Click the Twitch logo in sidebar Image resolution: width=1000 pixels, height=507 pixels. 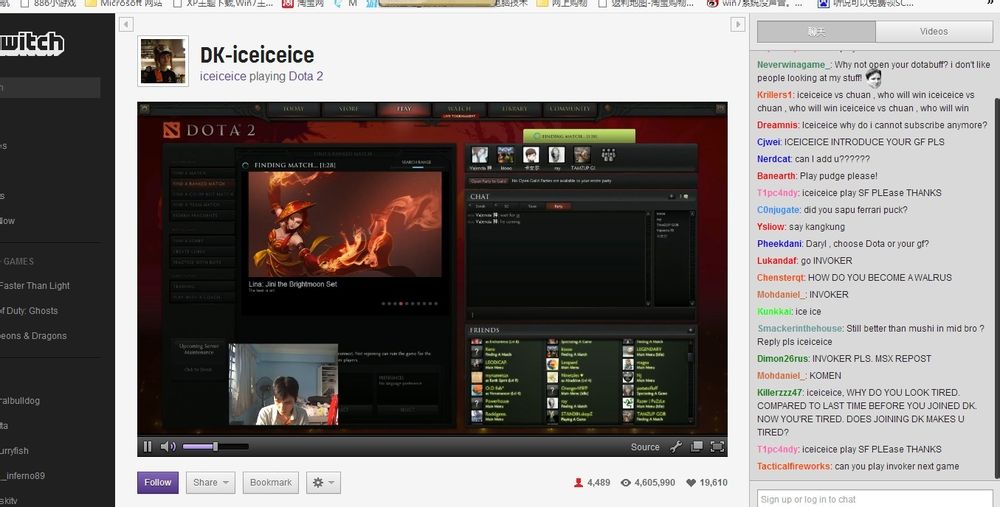point(32,43)
